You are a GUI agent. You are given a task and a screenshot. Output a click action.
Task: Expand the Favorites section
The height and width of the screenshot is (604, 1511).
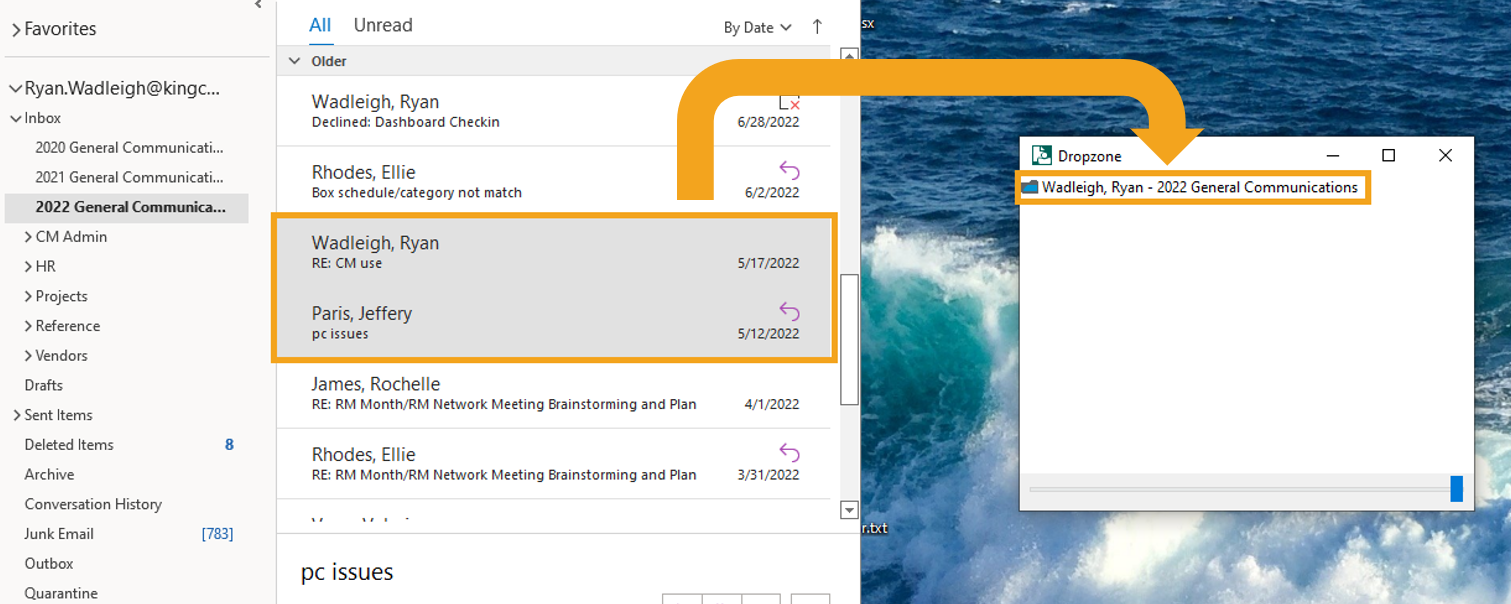click(x=16, y=30)
